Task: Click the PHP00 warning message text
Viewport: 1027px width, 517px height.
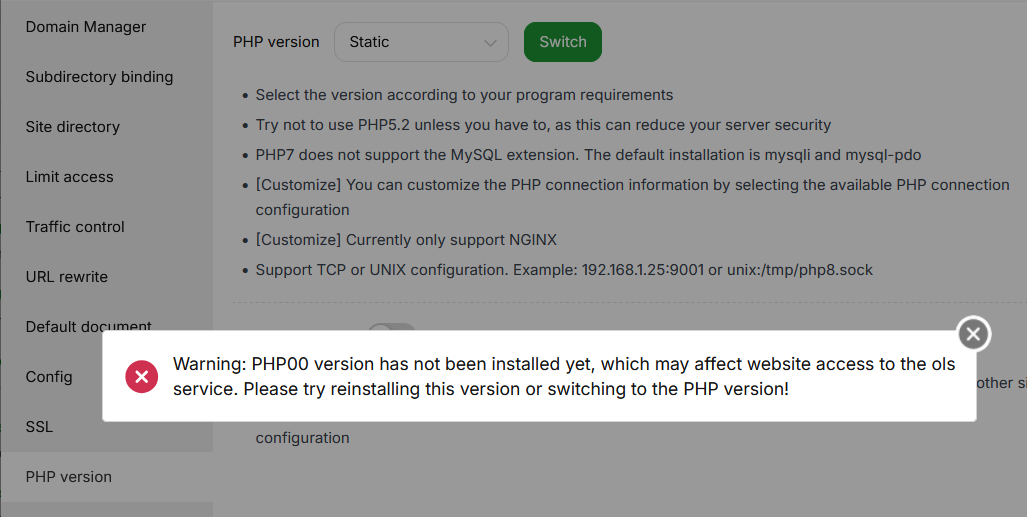Action: (x=564, y=376)
